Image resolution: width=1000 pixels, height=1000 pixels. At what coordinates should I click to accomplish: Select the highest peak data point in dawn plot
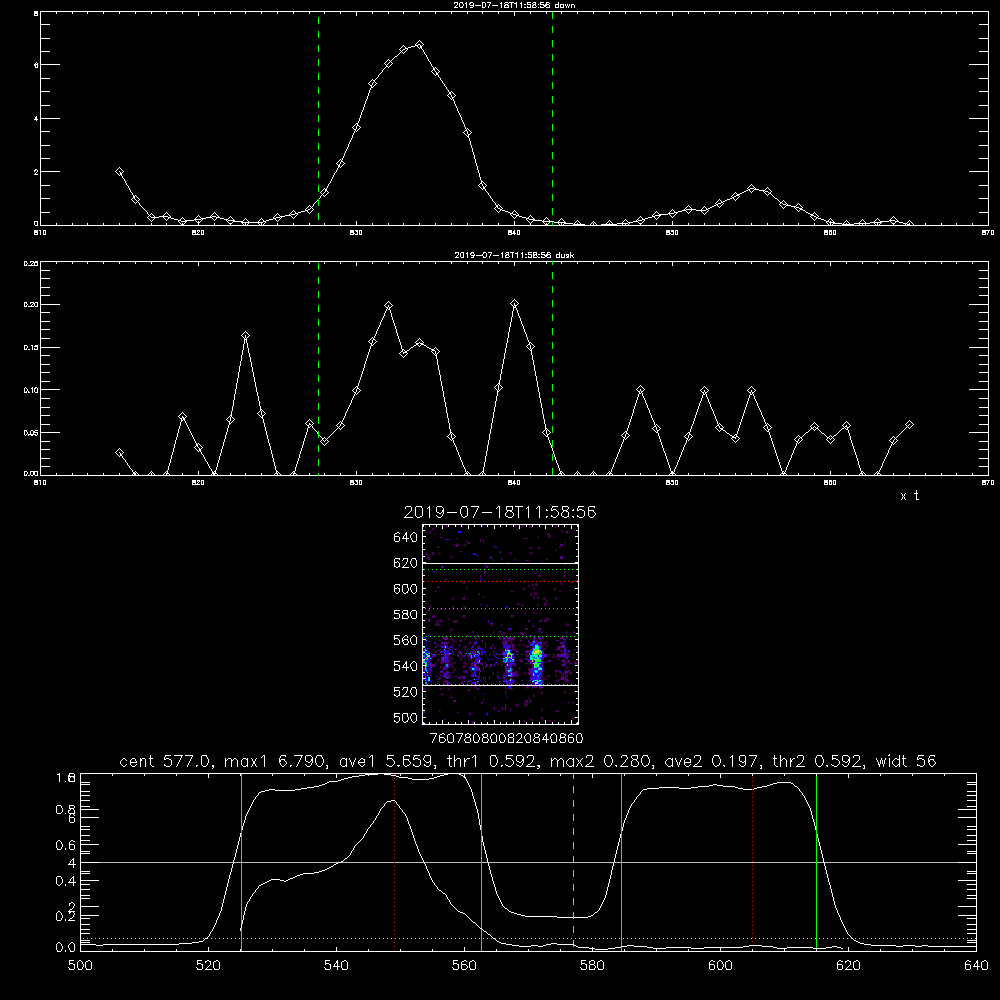point(419,45)
